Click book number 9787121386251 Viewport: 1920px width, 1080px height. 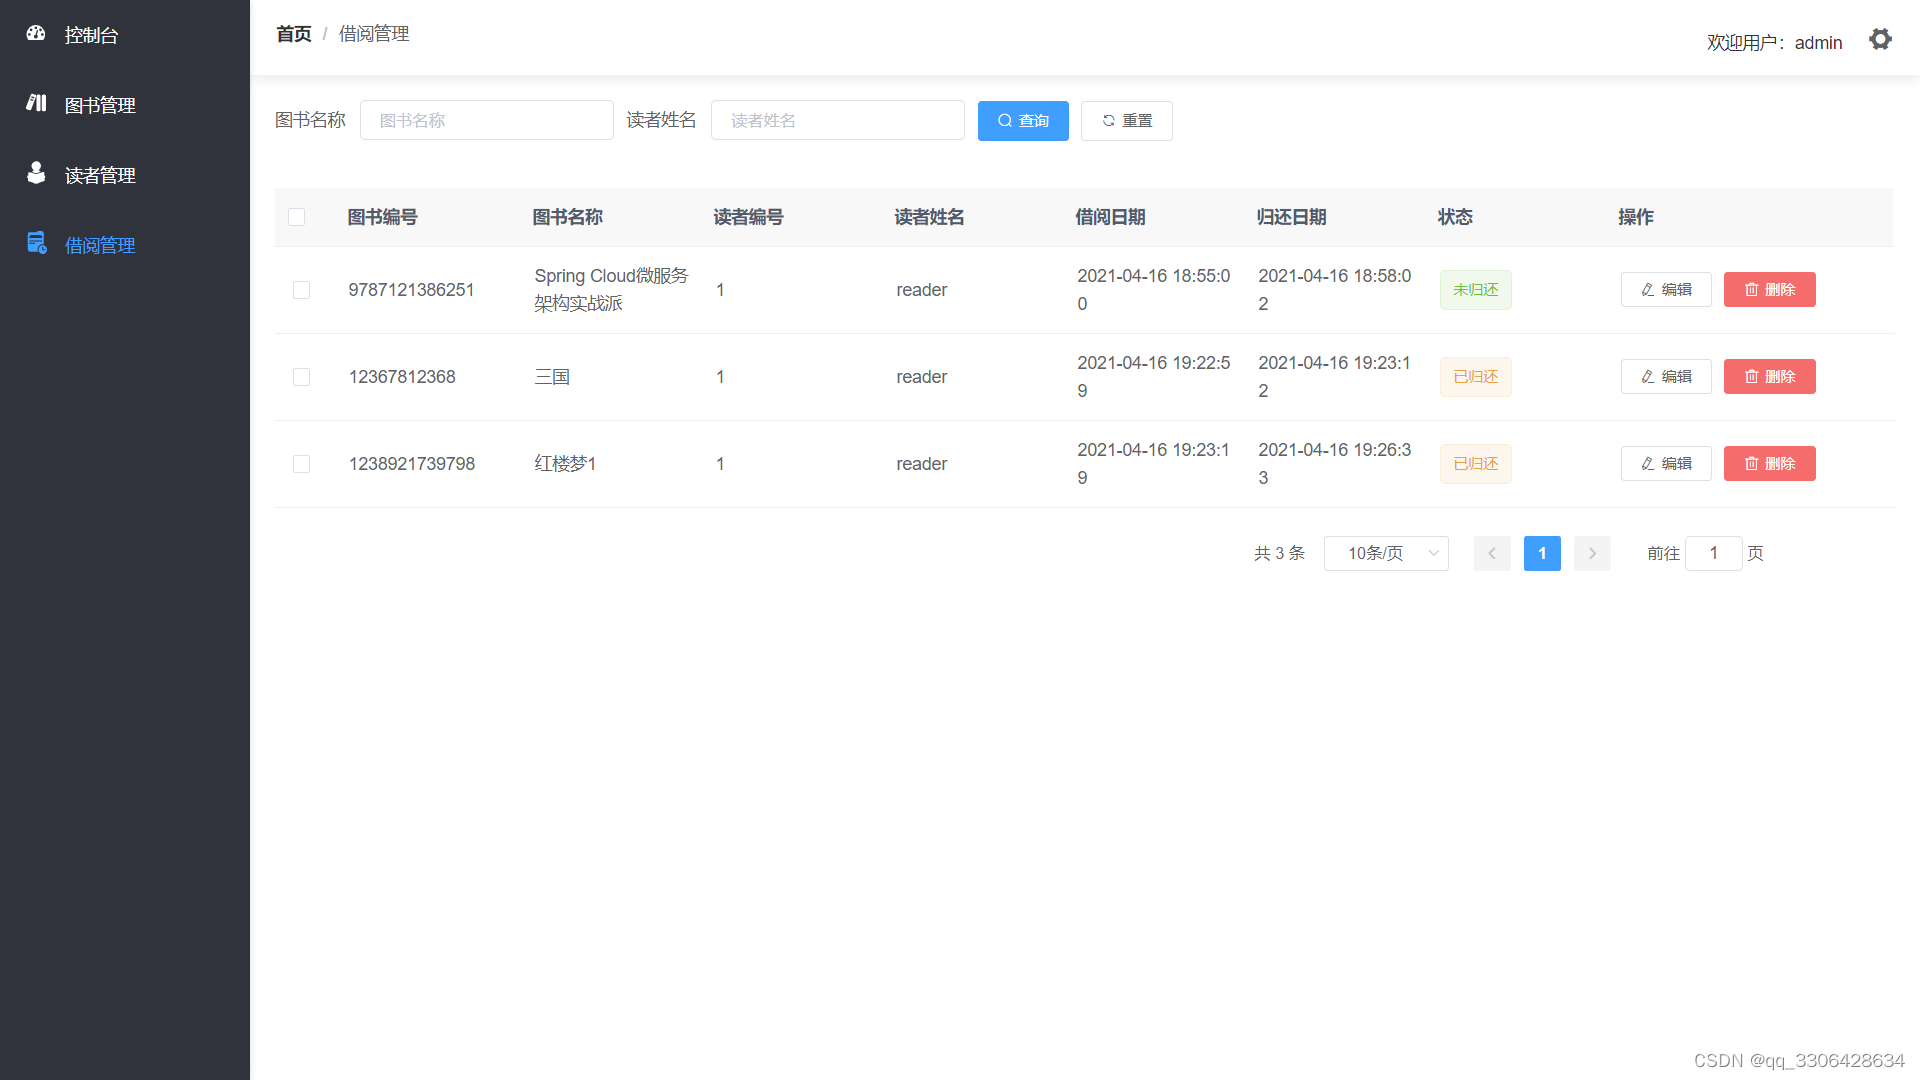click(x=411, y=290)
